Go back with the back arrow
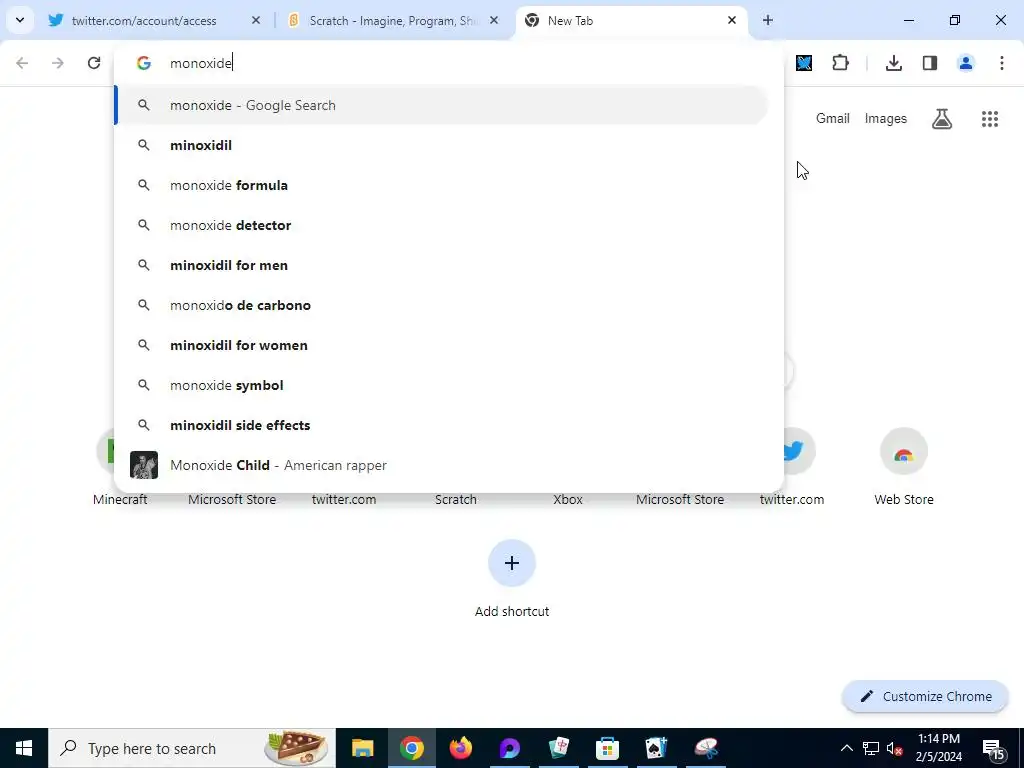The image size is (1024, 768). tap(22, 63)
